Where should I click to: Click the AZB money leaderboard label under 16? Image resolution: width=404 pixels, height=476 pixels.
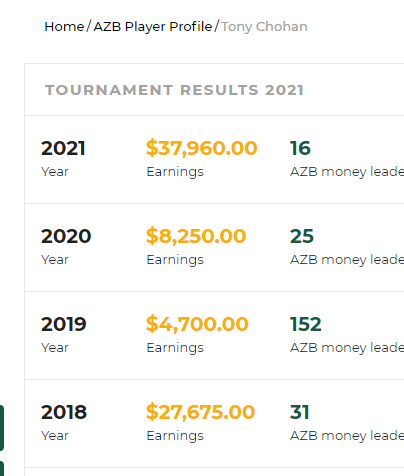click(347, 172)
